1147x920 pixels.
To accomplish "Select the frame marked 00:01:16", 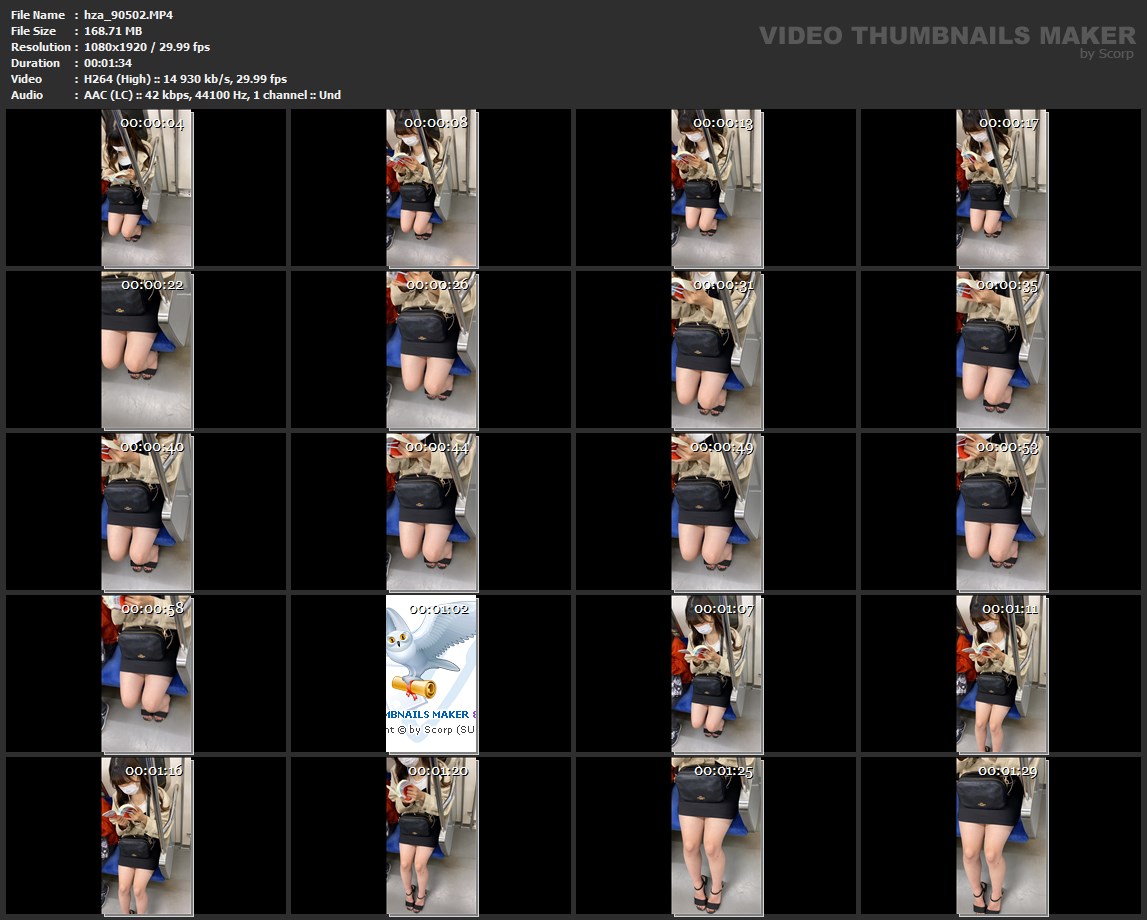I will click(x=146, y=836).
